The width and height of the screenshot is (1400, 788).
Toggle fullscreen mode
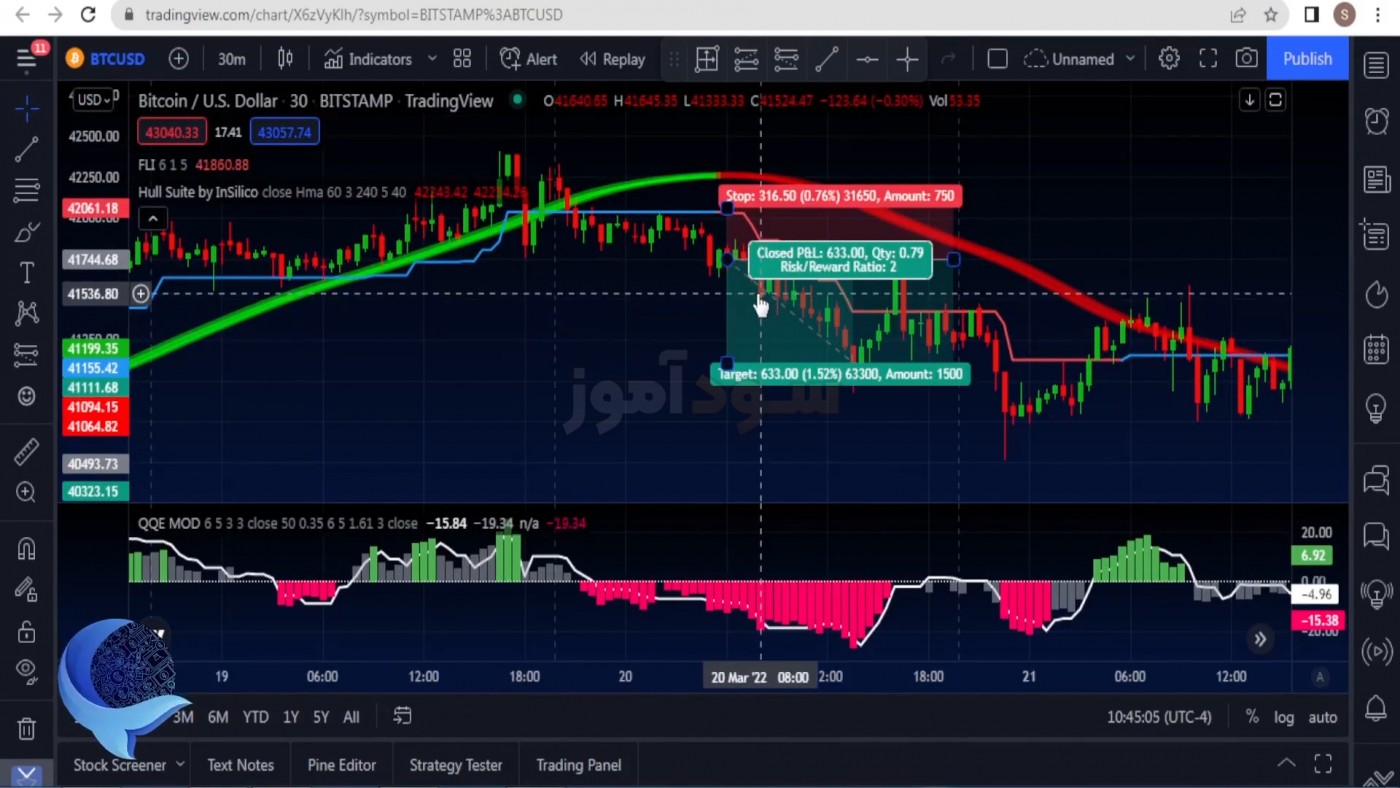(1208, 59)
